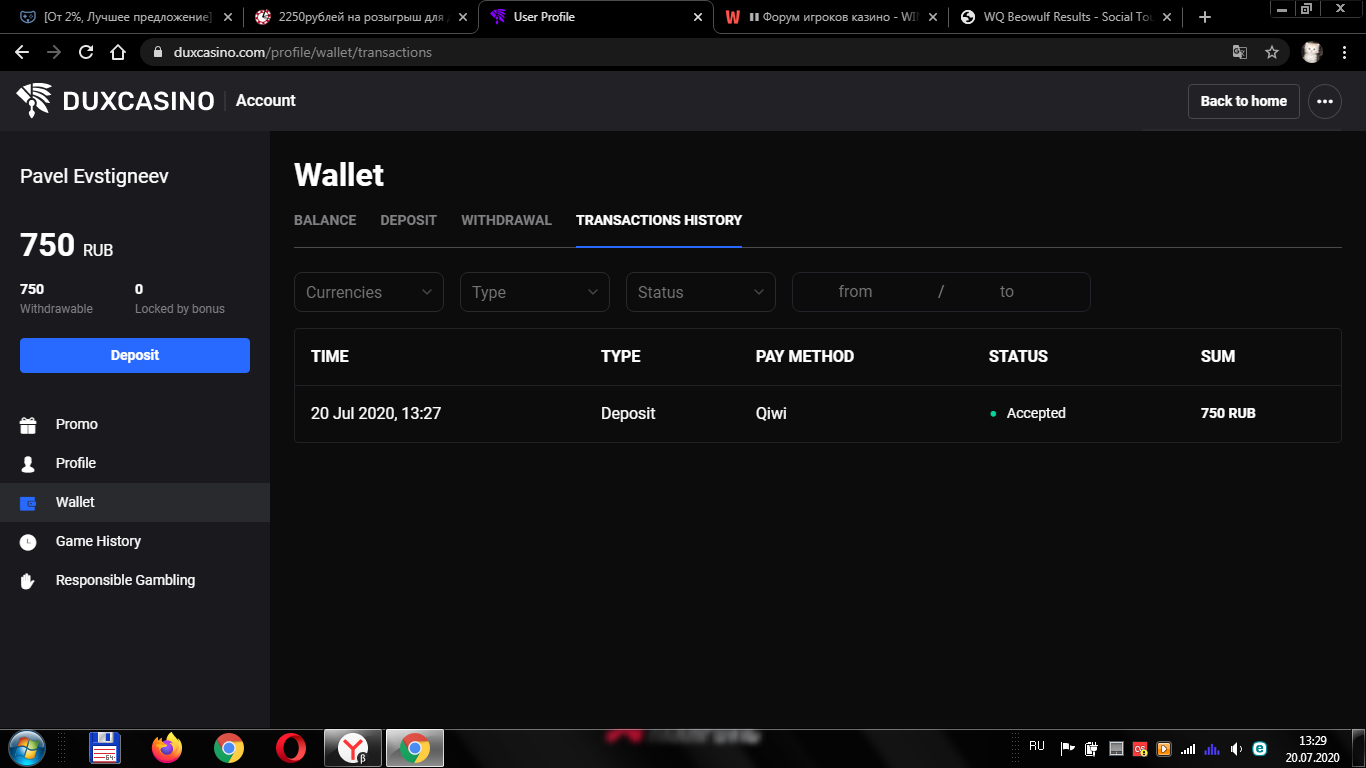The image size is (1366, 768).
Task: Click the DuxCasino logo icon
Action: tap(33, 101)
